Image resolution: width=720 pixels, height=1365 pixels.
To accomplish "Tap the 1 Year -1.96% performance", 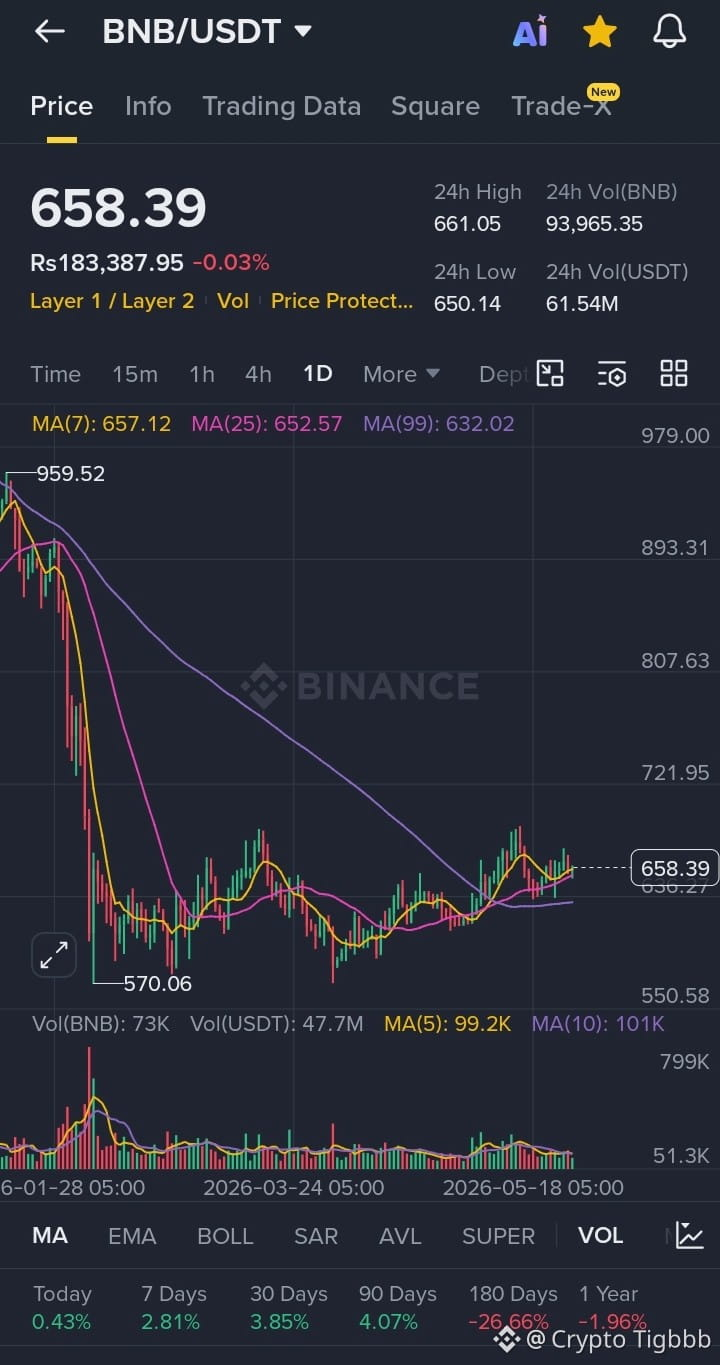I will (613, 1308).
